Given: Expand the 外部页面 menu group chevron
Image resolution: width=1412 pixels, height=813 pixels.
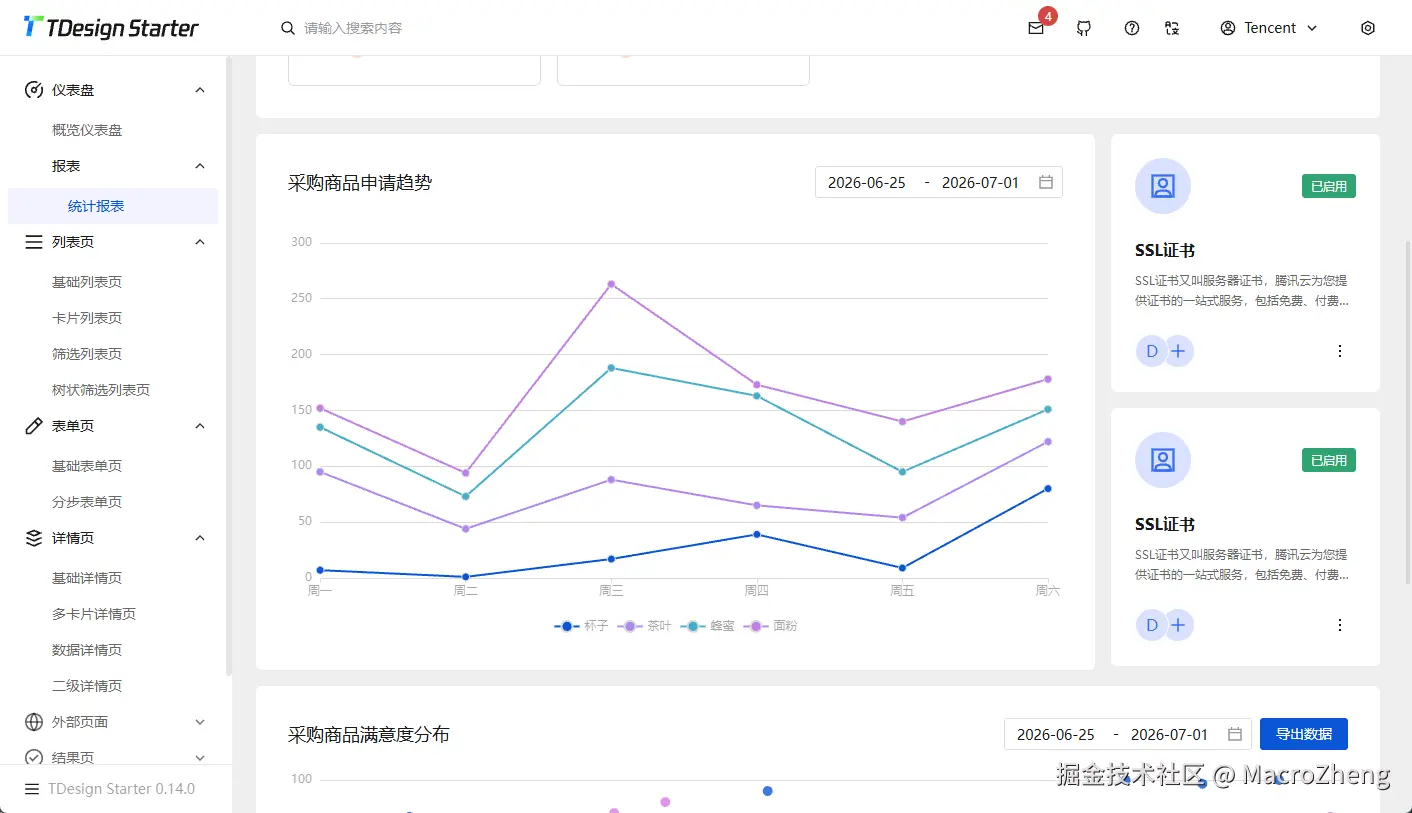Looking at the screenshot, I should coord(200,722).
